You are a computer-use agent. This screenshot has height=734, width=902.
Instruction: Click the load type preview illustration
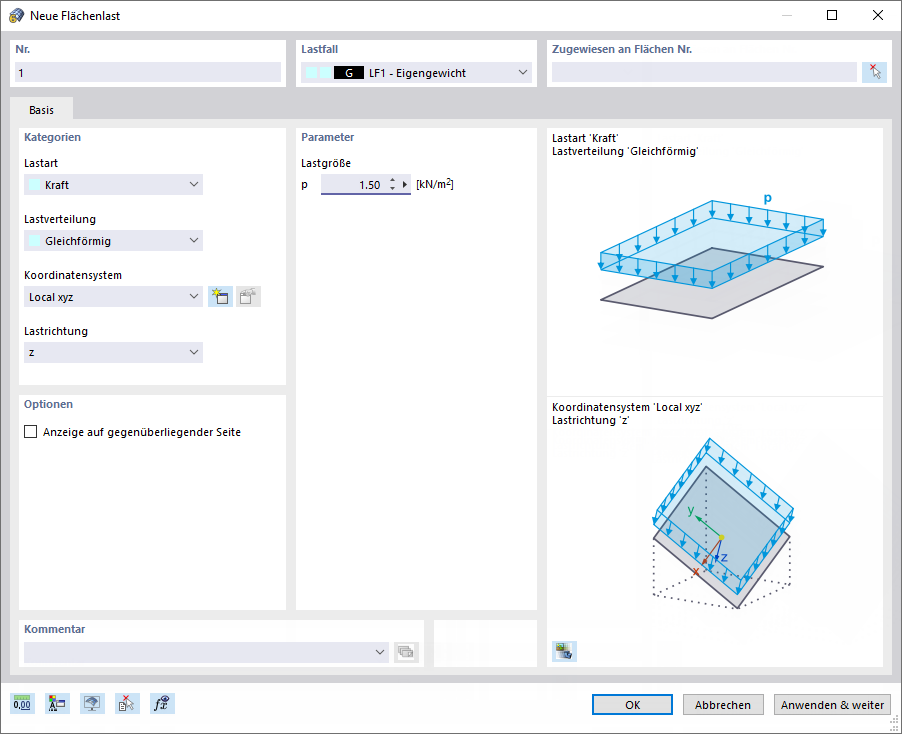(x=712, y=256)
